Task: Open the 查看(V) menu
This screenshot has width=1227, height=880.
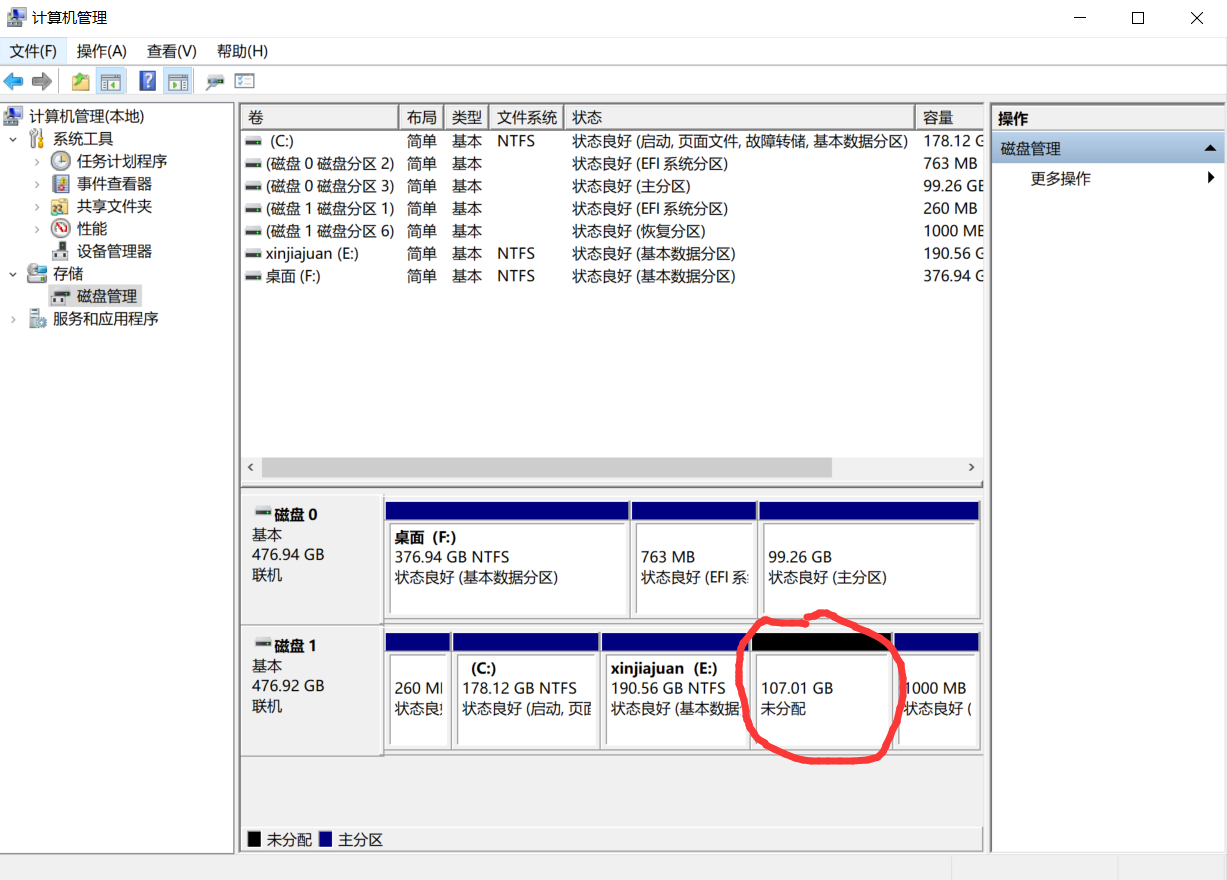Action: pyautogui.click(x=172, y=51)
